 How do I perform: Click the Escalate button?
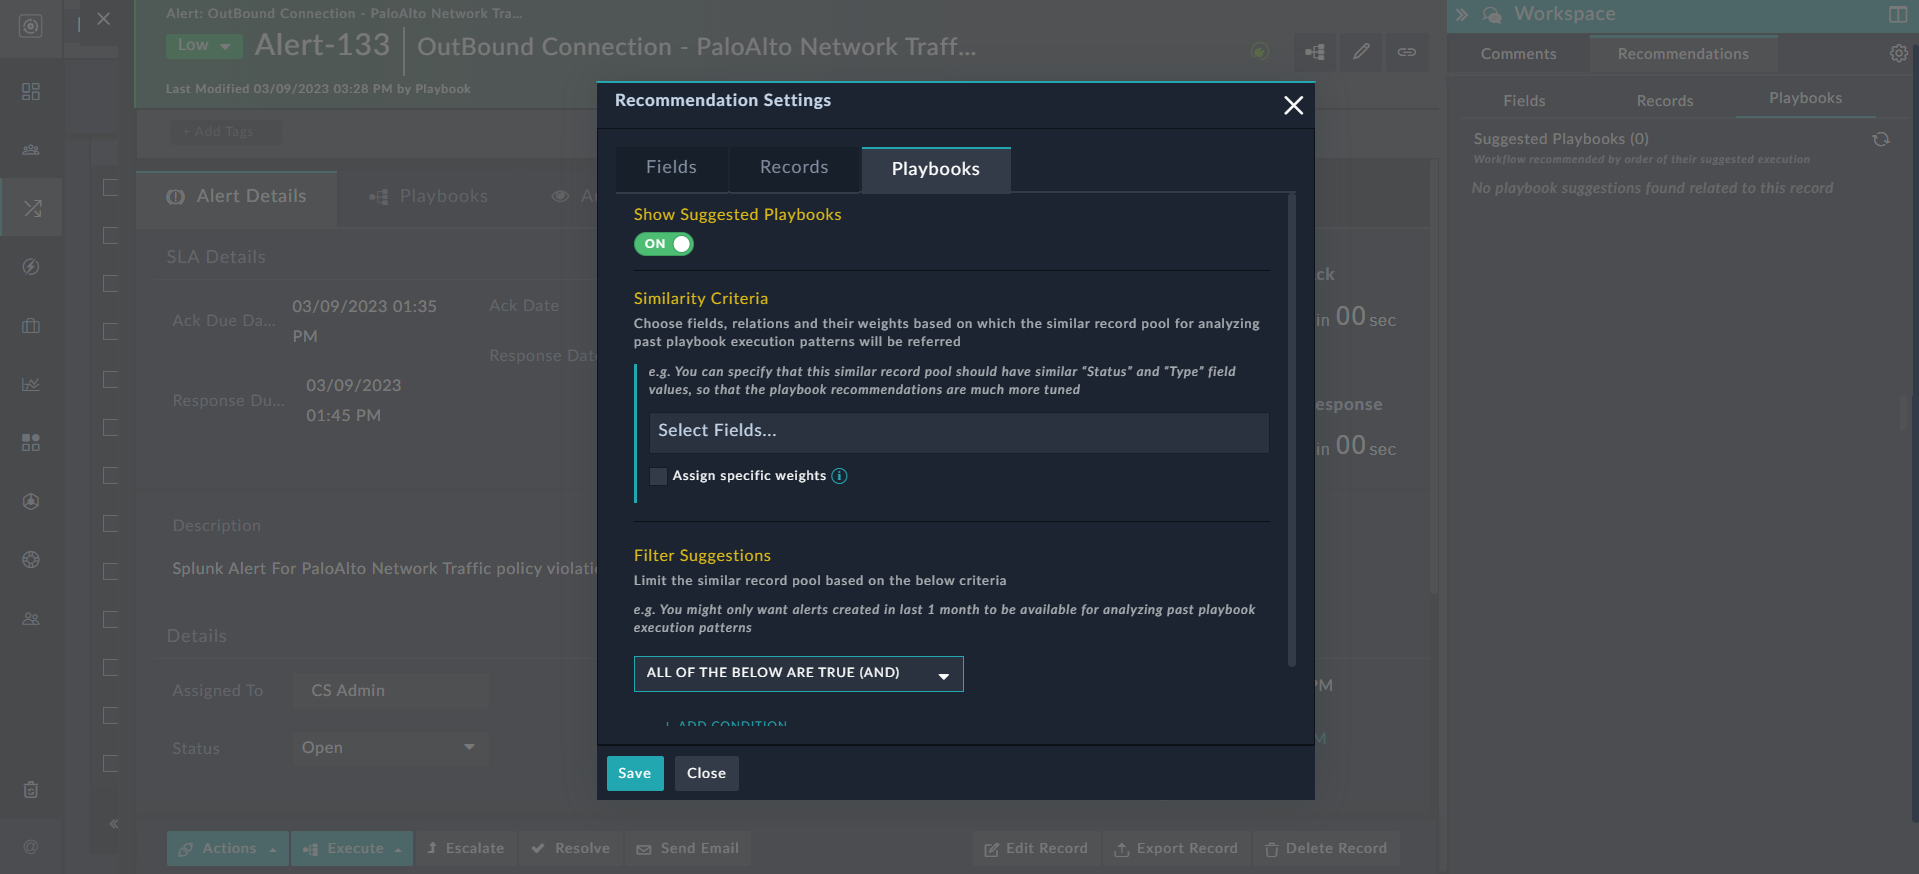466,848
